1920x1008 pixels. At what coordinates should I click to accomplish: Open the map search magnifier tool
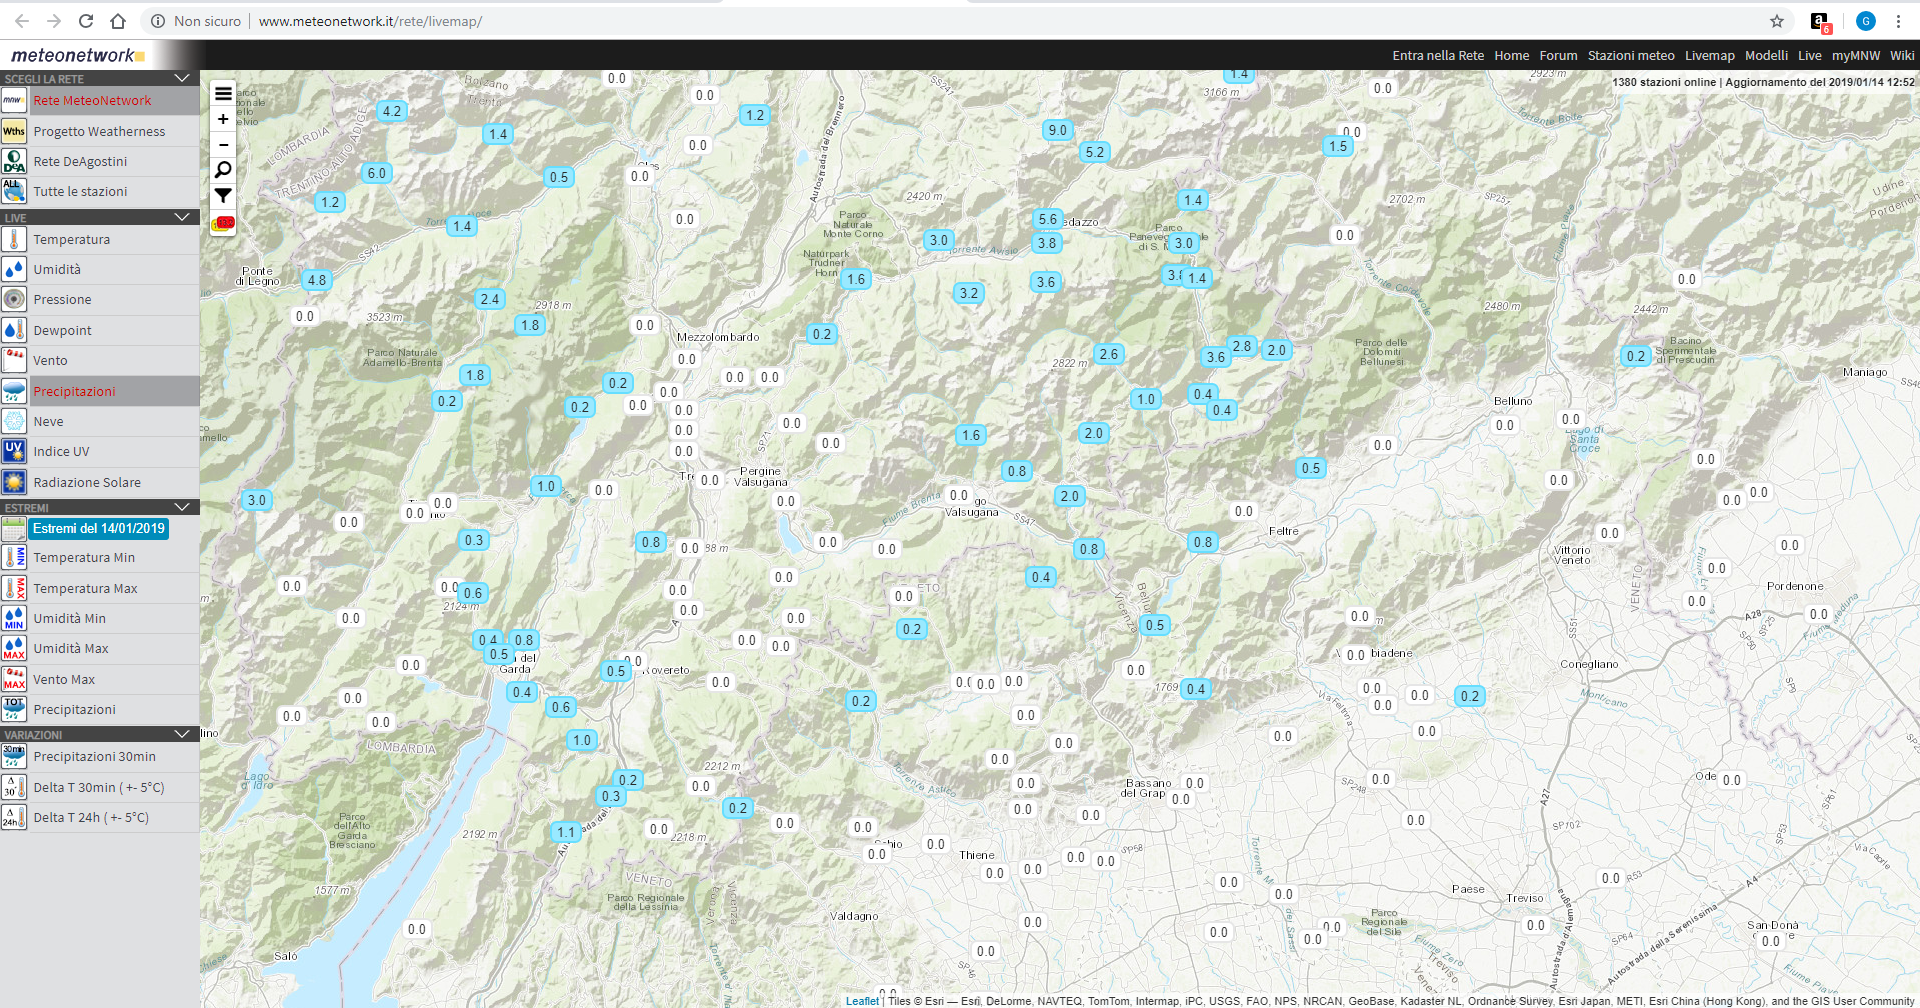(223, 170)
